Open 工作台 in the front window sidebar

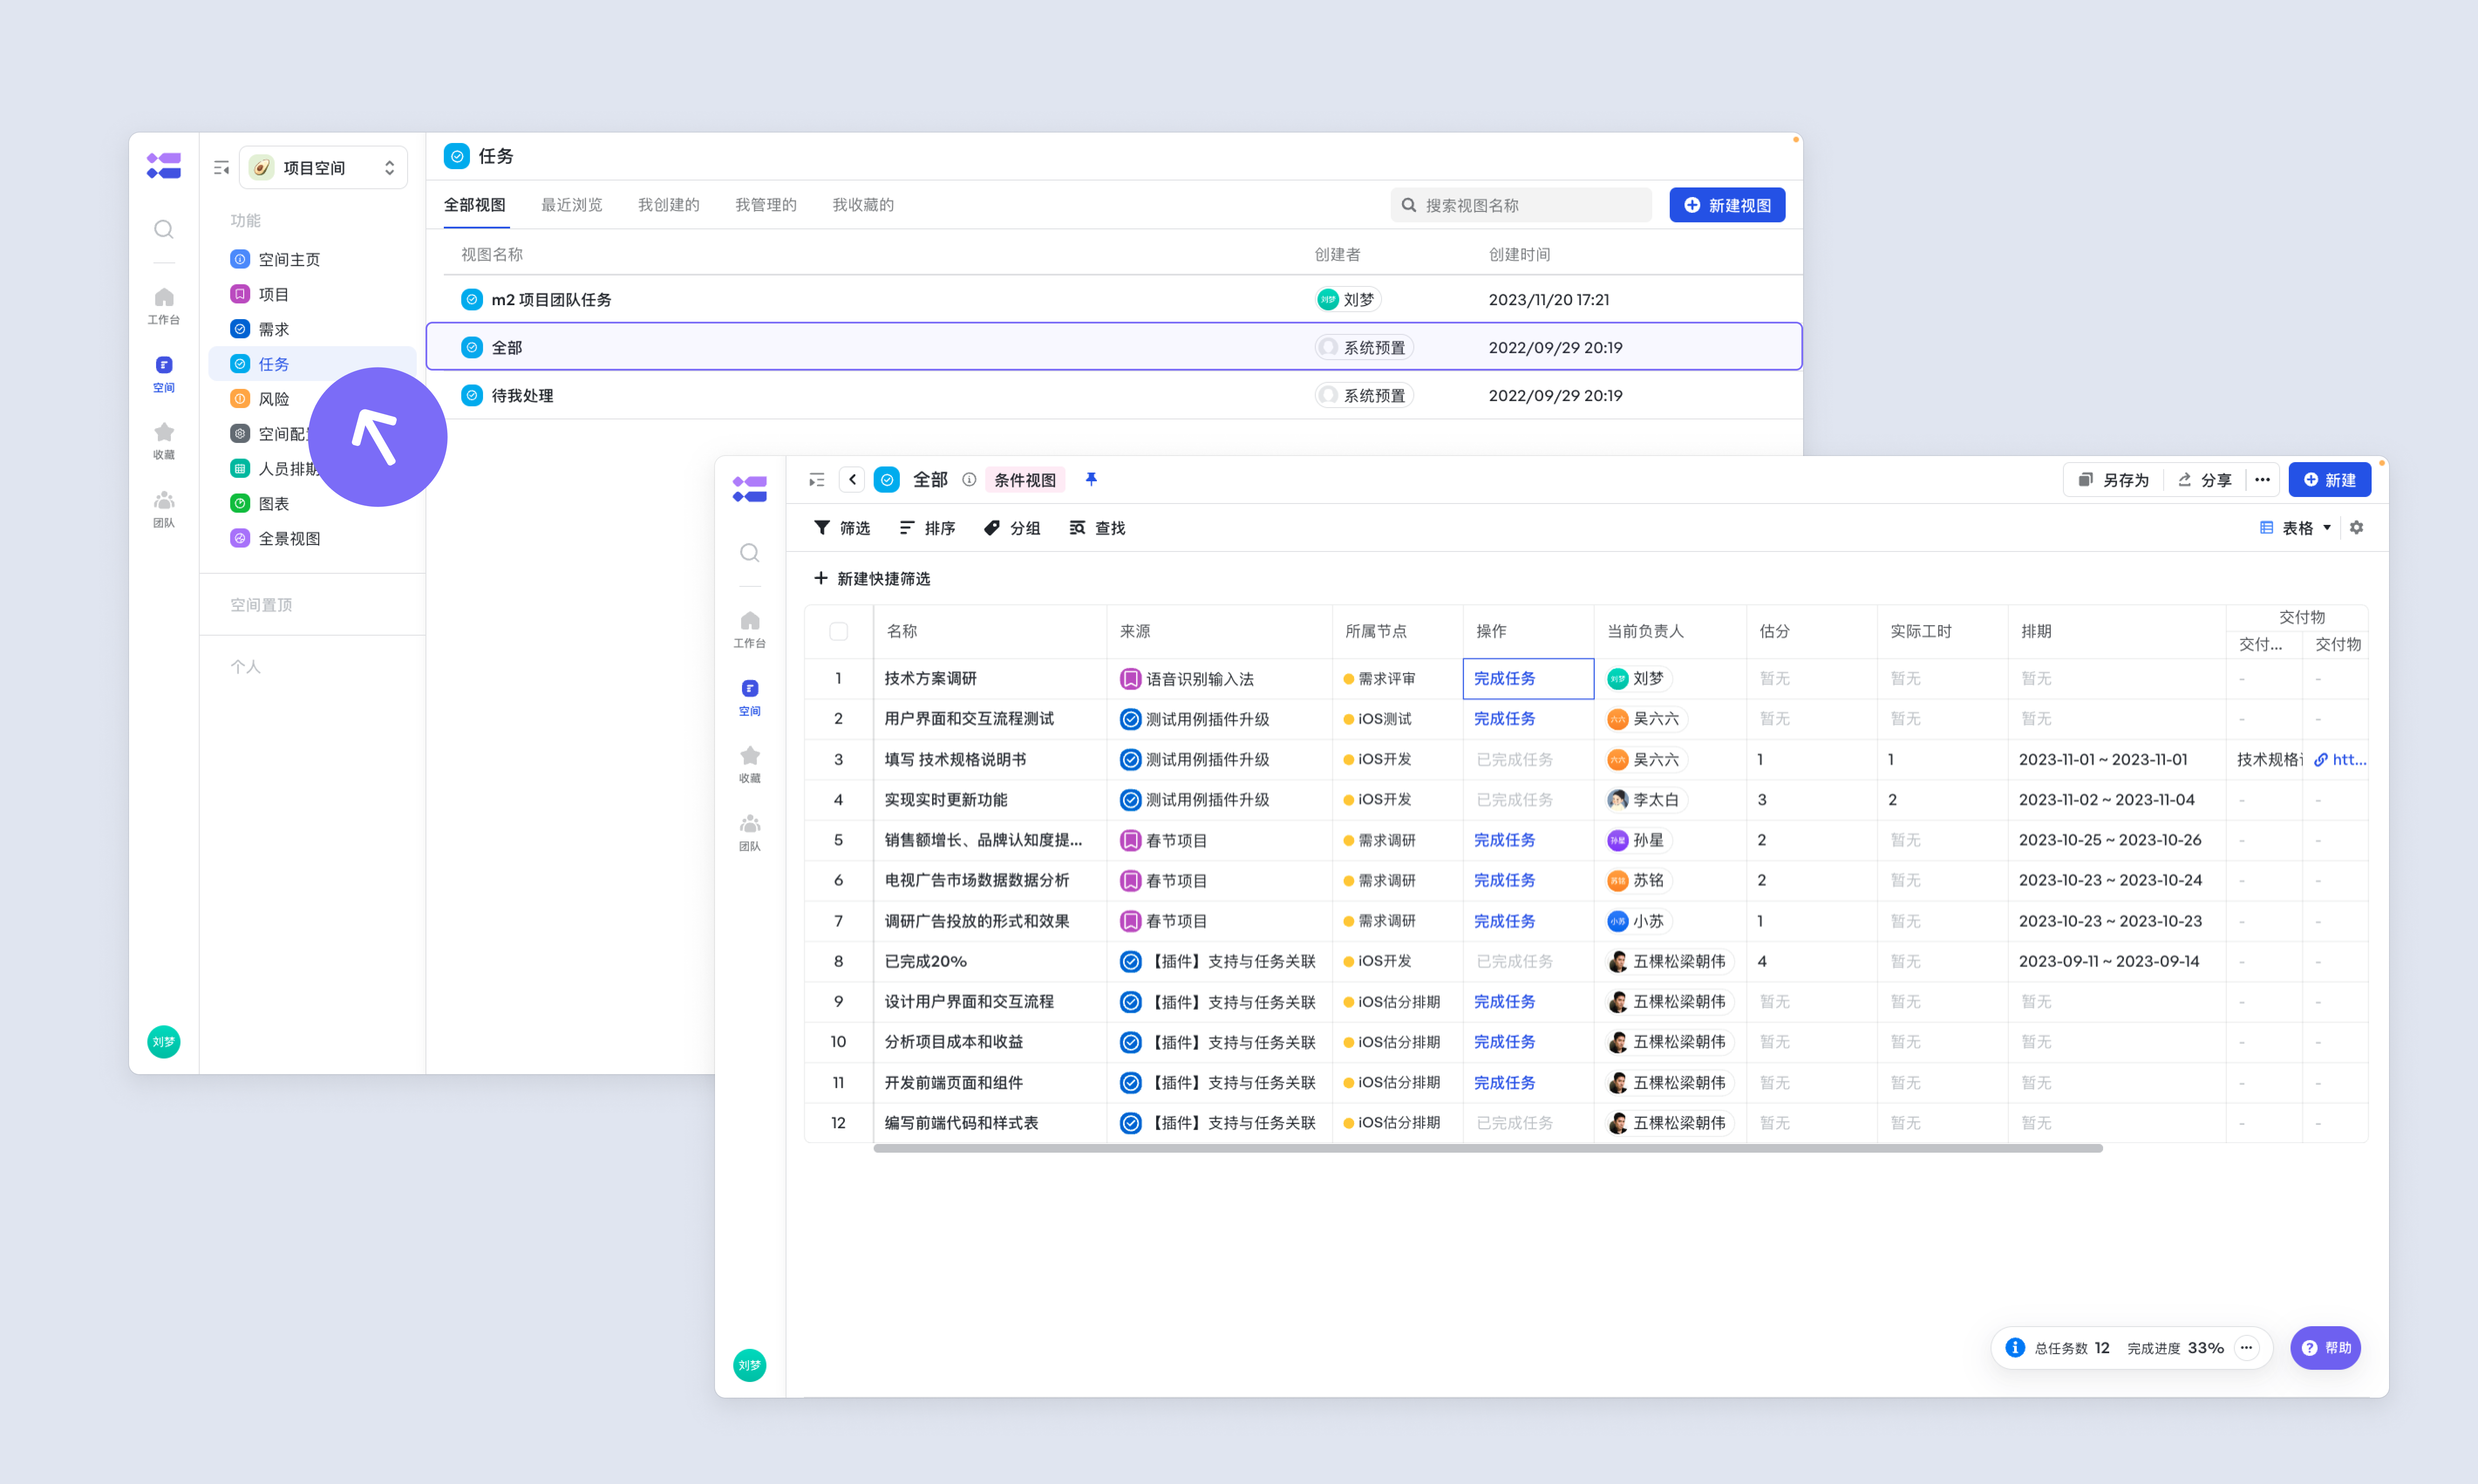(x=750, y=630)
